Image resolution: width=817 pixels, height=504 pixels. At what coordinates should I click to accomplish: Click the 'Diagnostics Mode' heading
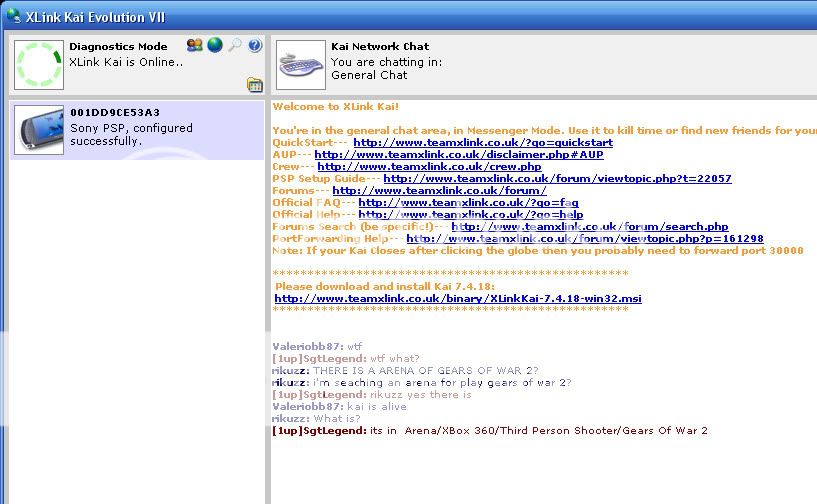(118, 46)
